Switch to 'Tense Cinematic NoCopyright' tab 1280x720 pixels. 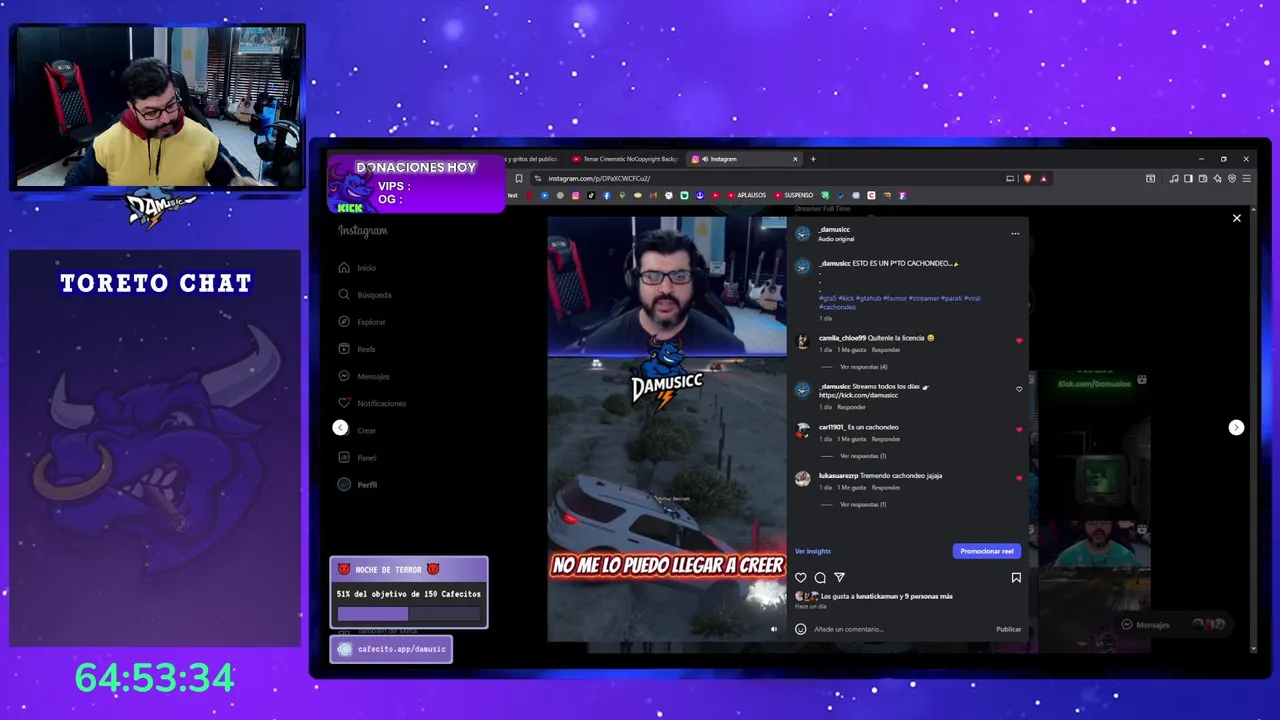[625, 159]
